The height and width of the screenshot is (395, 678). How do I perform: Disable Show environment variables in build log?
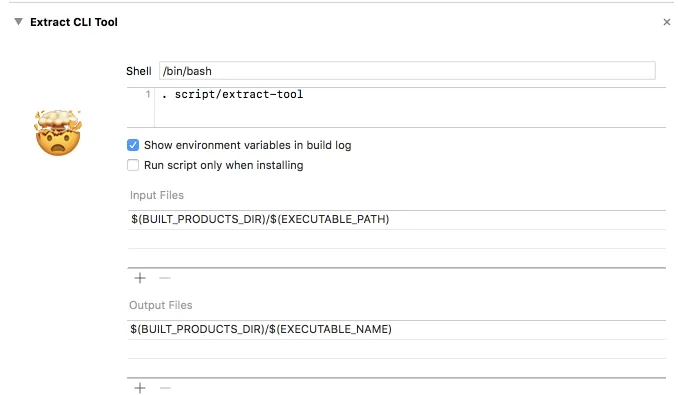point(133,145)
